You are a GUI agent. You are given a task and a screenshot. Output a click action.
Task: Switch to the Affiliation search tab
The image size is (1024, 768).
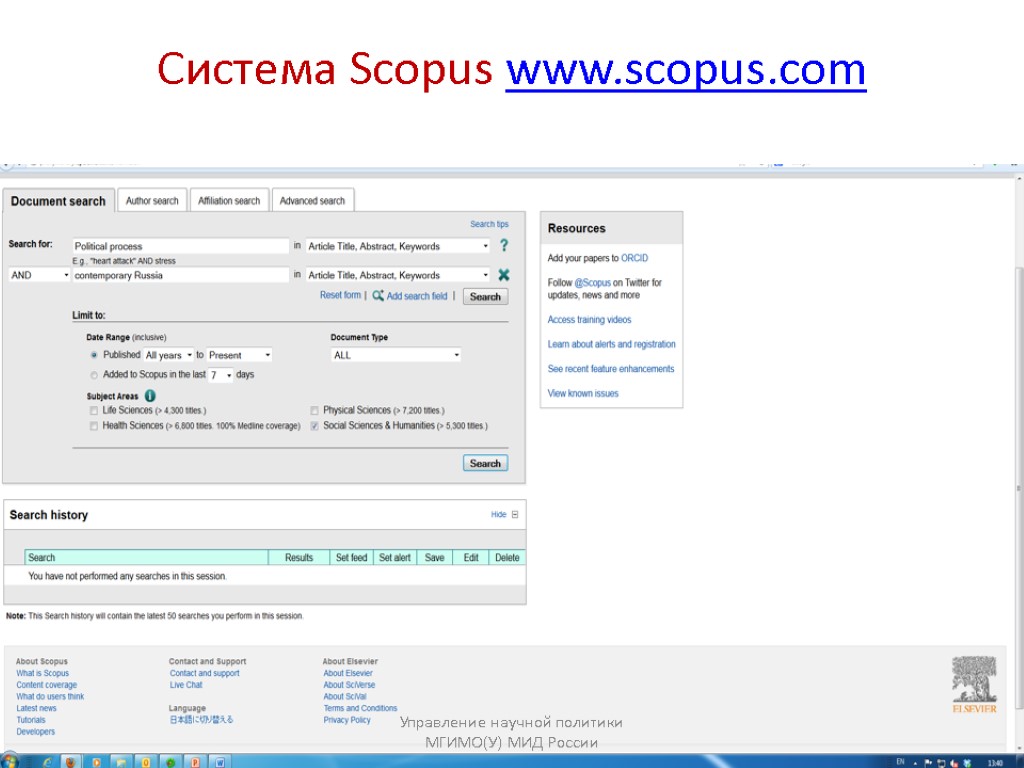click(229, 200)
